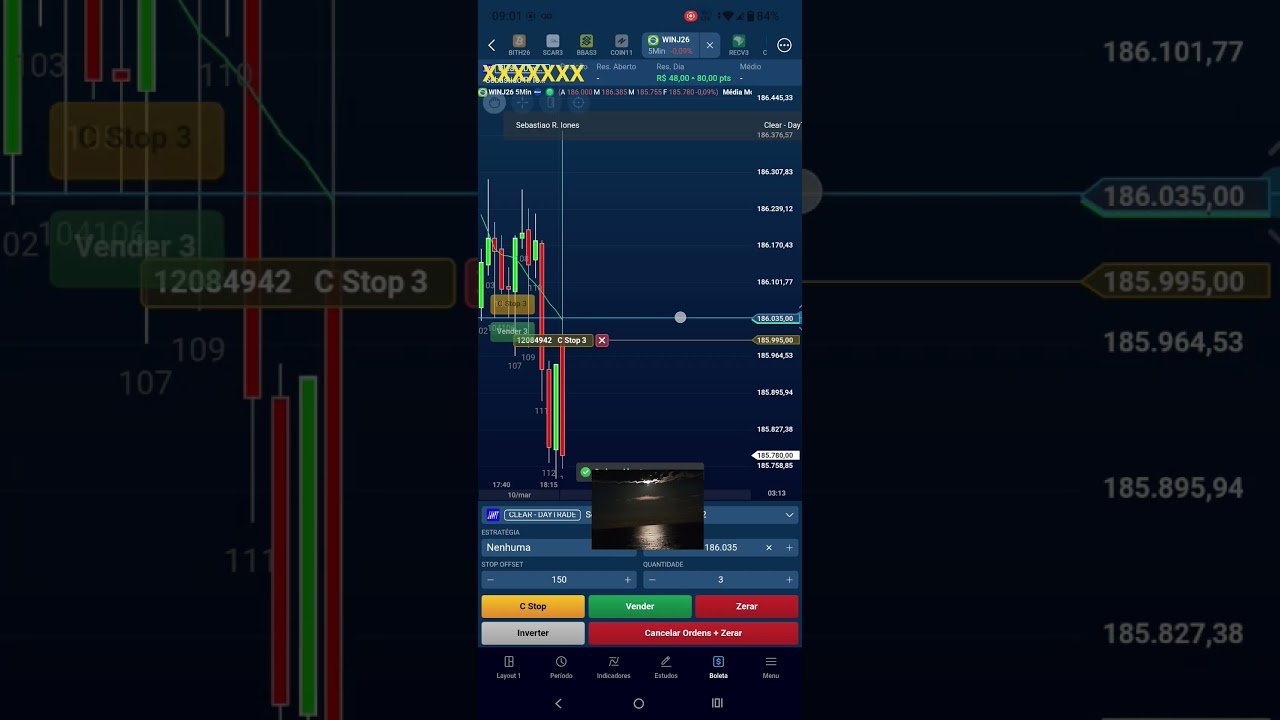The height and width of the screenshot is (720, 1280).
Task: Toggle the green WINJ26 connection status dot
Action: coord(550,91)
